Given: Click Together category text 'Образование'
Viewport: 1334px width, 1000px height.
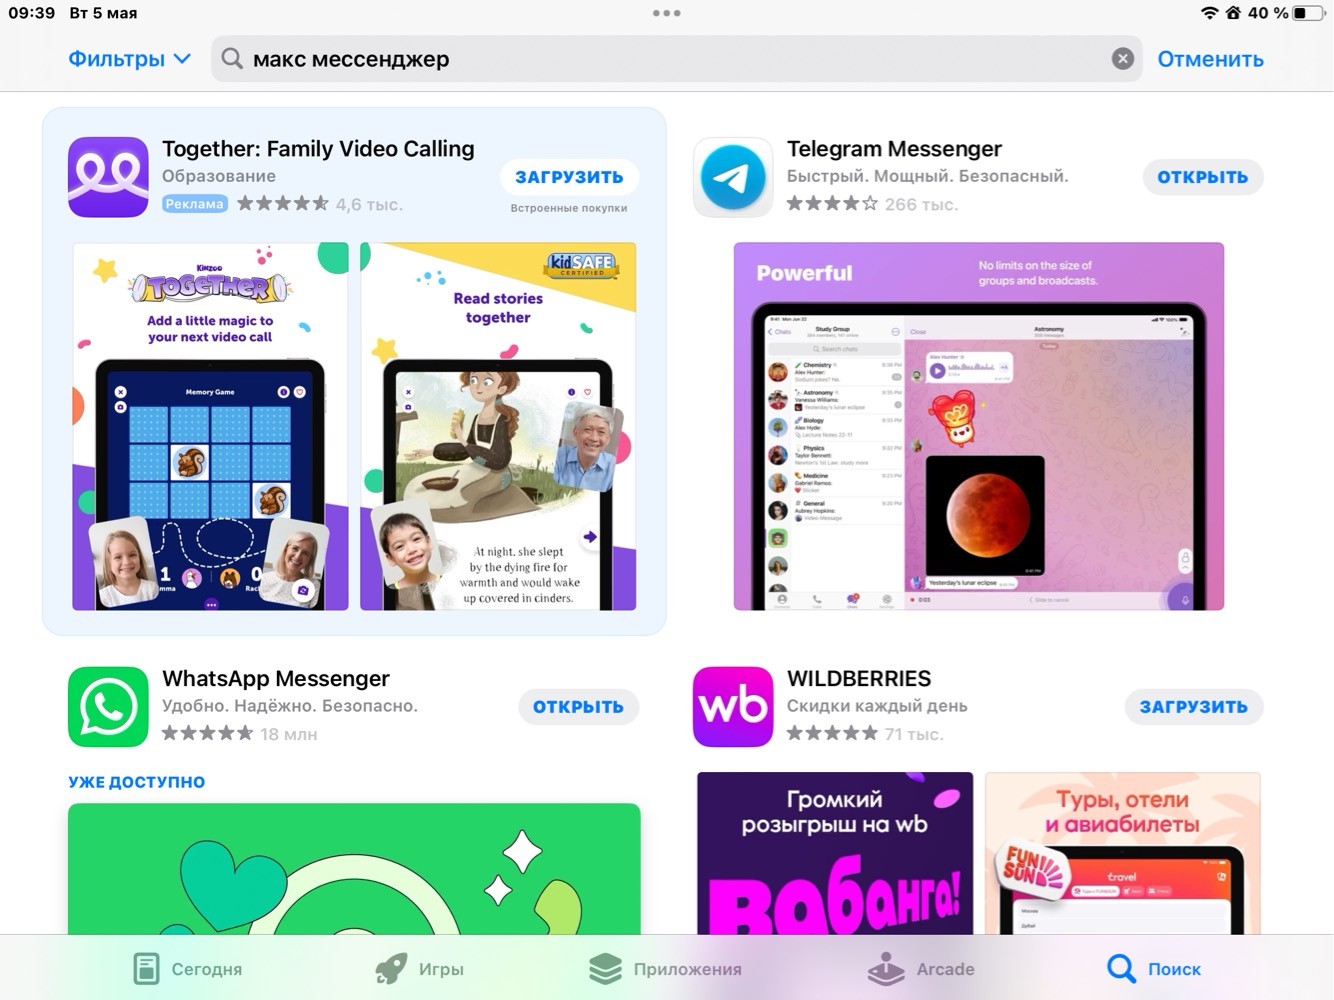Looking at the screenshot, I should (x=219, y=176).
